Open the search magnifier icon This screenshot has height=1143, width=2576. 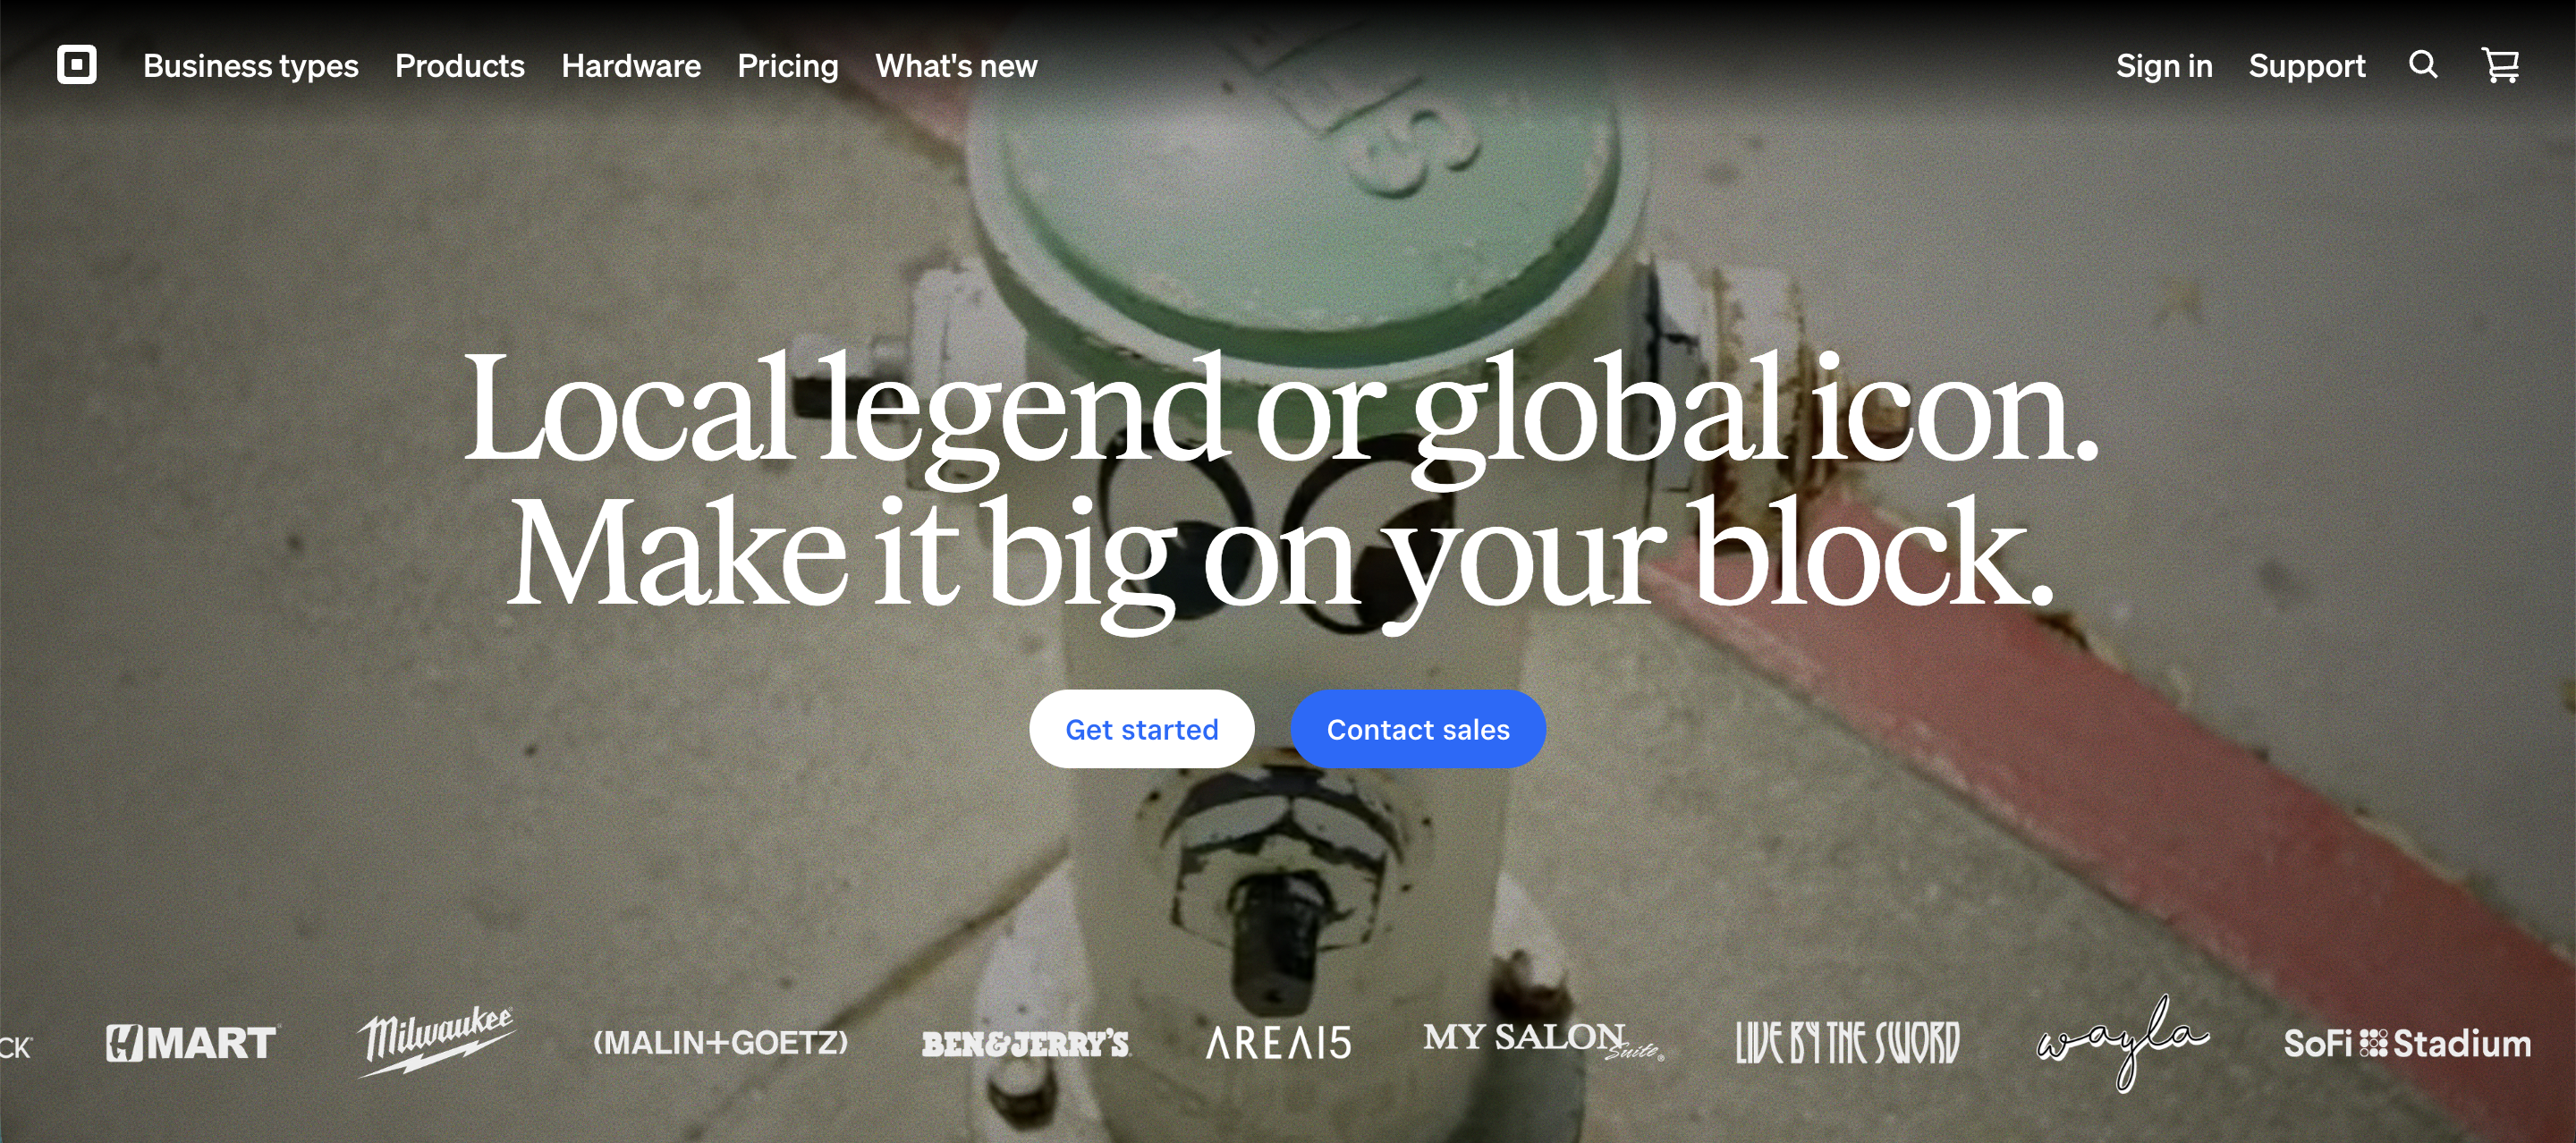(2423, 65)
